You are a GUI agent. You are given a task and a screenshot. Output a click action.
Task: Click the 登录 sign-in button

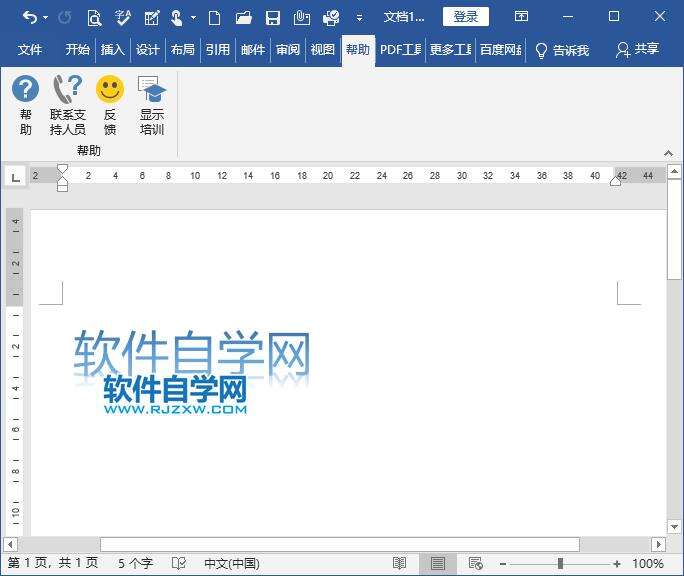(x=465, y=17)
